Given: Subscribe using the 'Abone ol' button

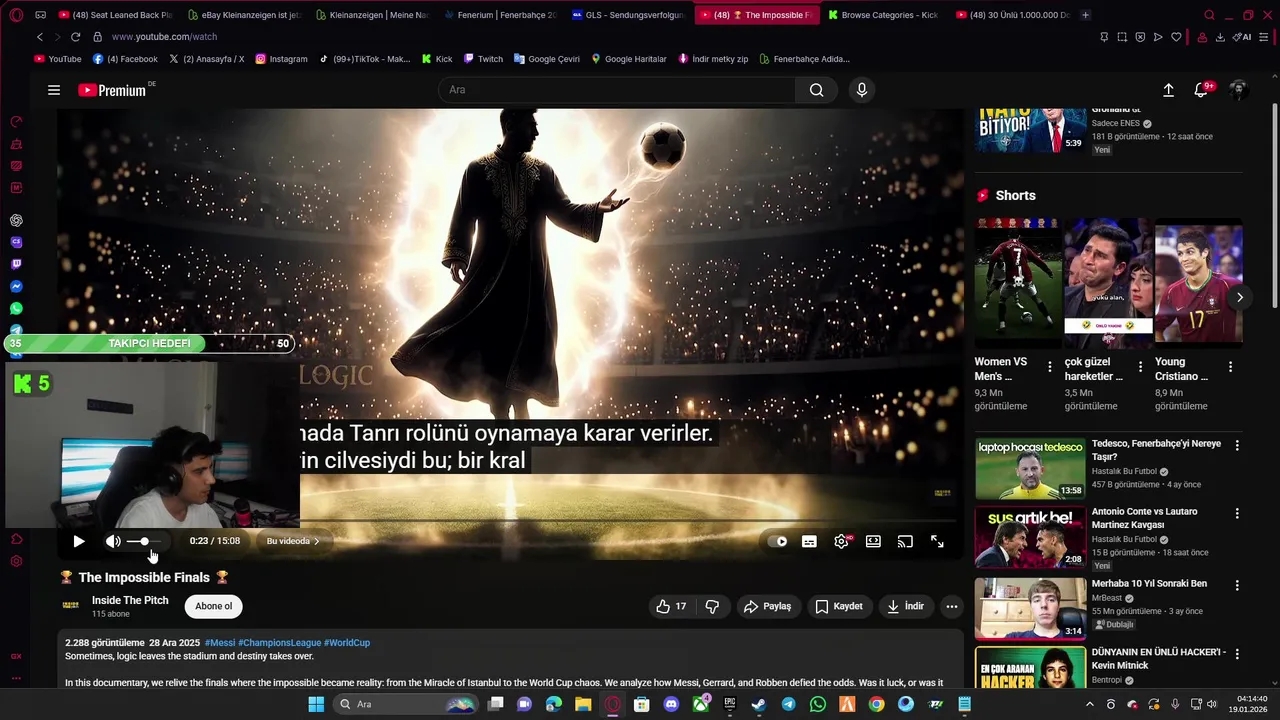Looking at the screenshot, I should click(213, 606).
